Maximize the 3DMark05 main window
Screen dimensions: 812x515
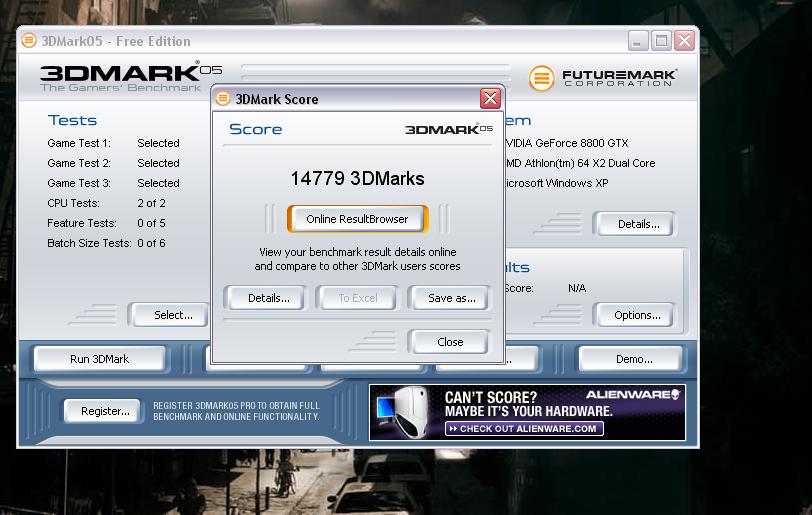click(x=661, y=40)
